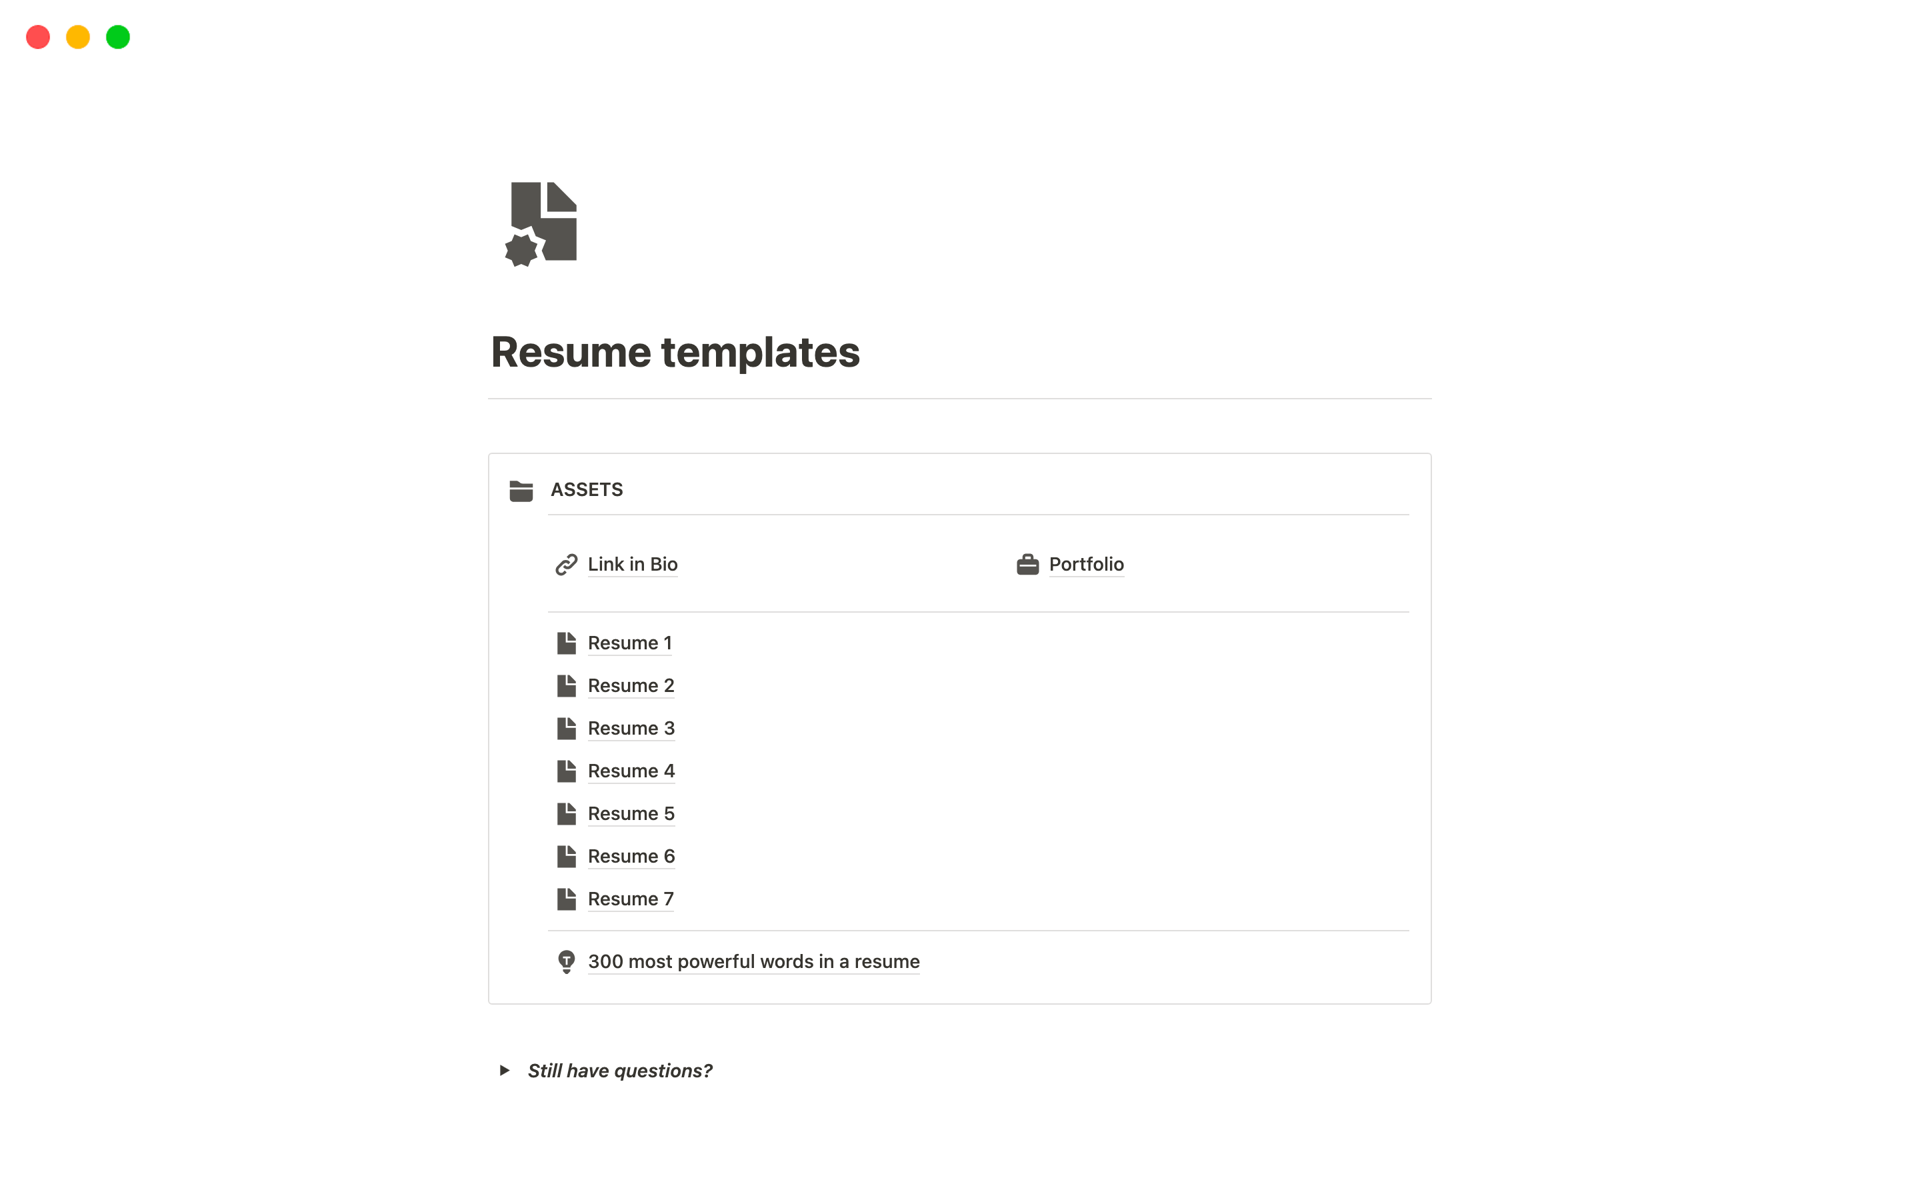This screenshot has height=1200, width=1920.
Task: Click the red close button in the titlebar
Action: (39, 36)
